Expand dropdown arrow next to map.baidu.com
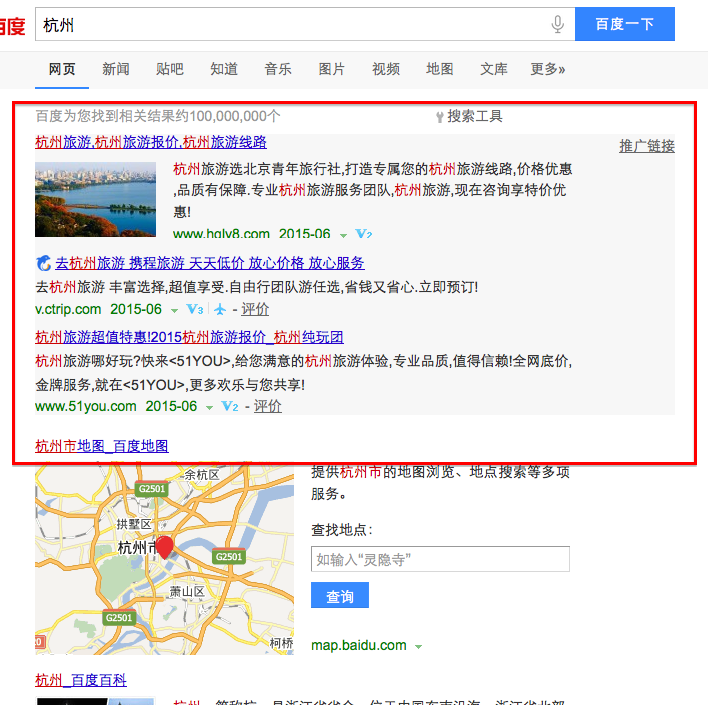 (418, 647)
